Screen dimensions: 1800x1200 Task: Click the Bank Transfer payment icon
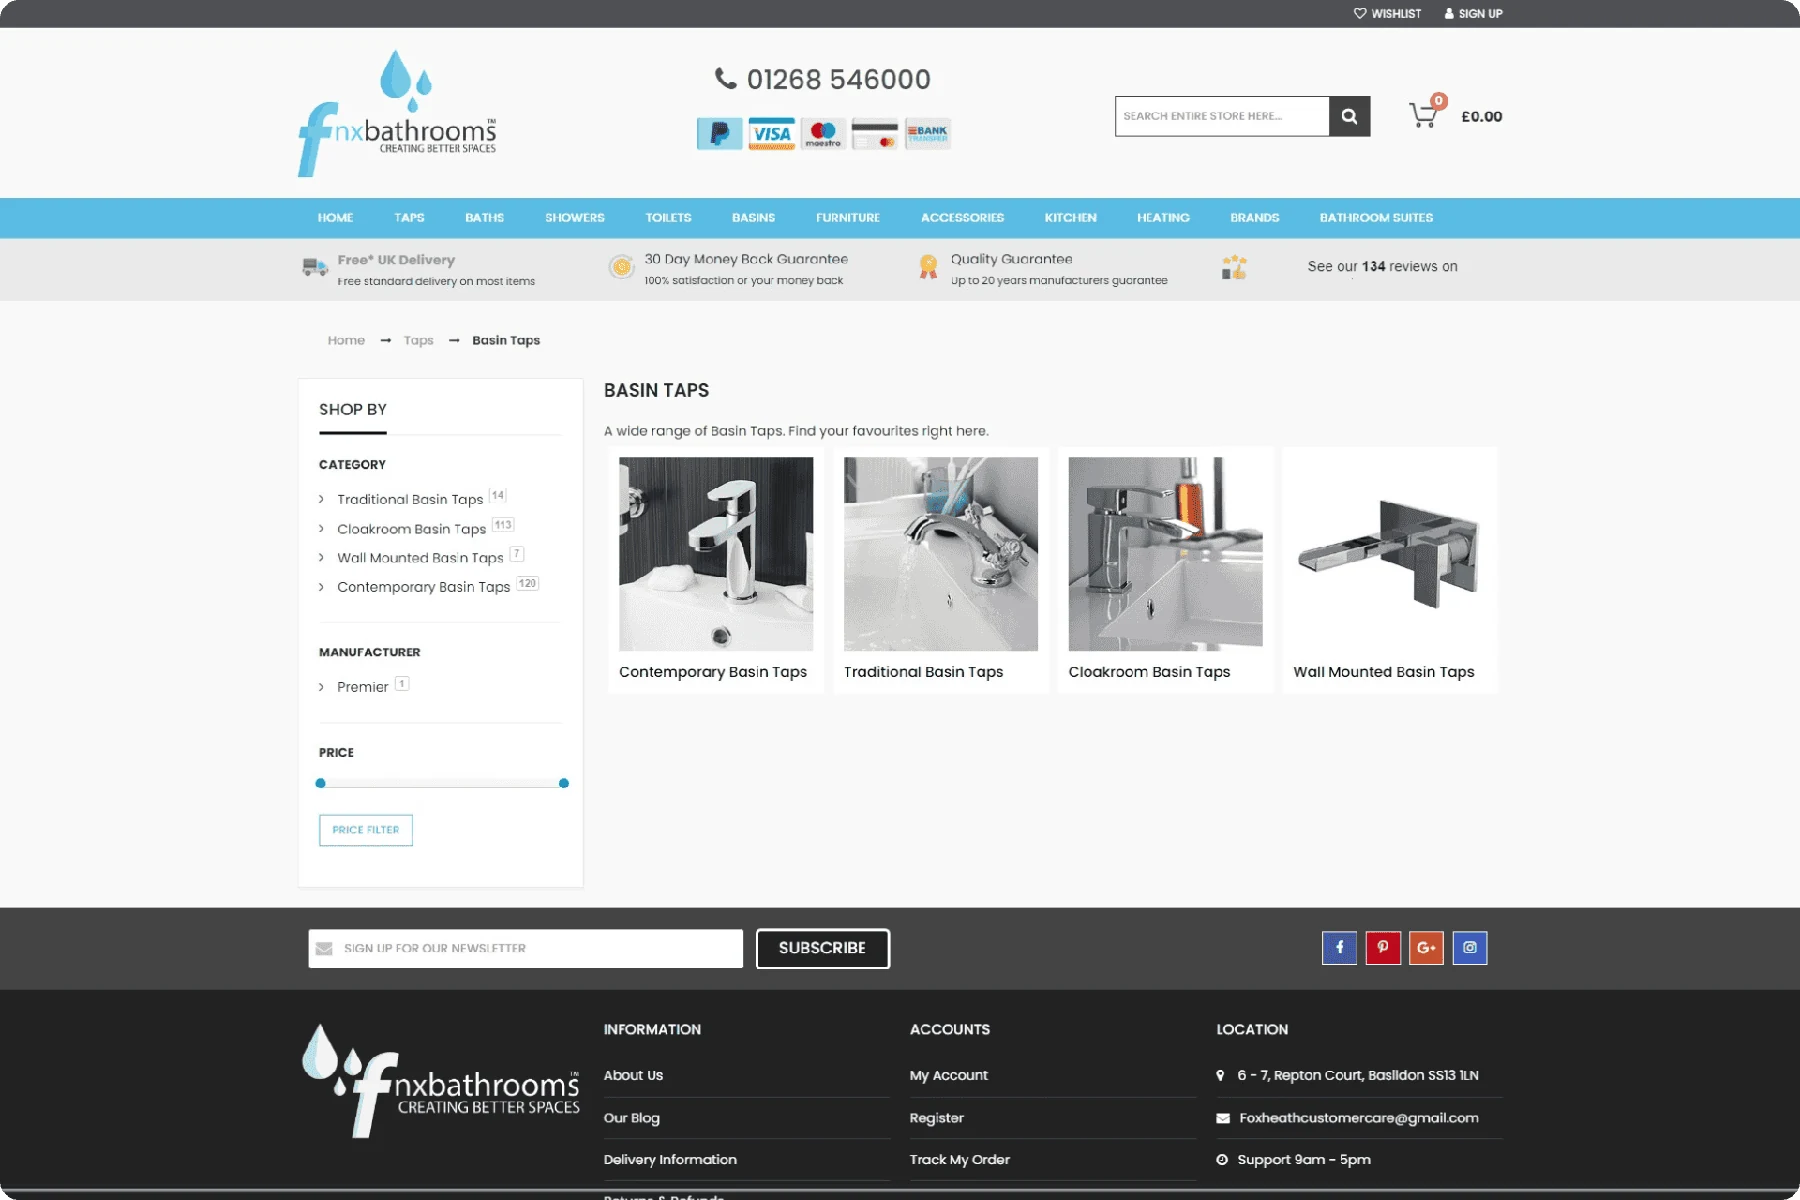pyautogui.click(x=928, y=134)
